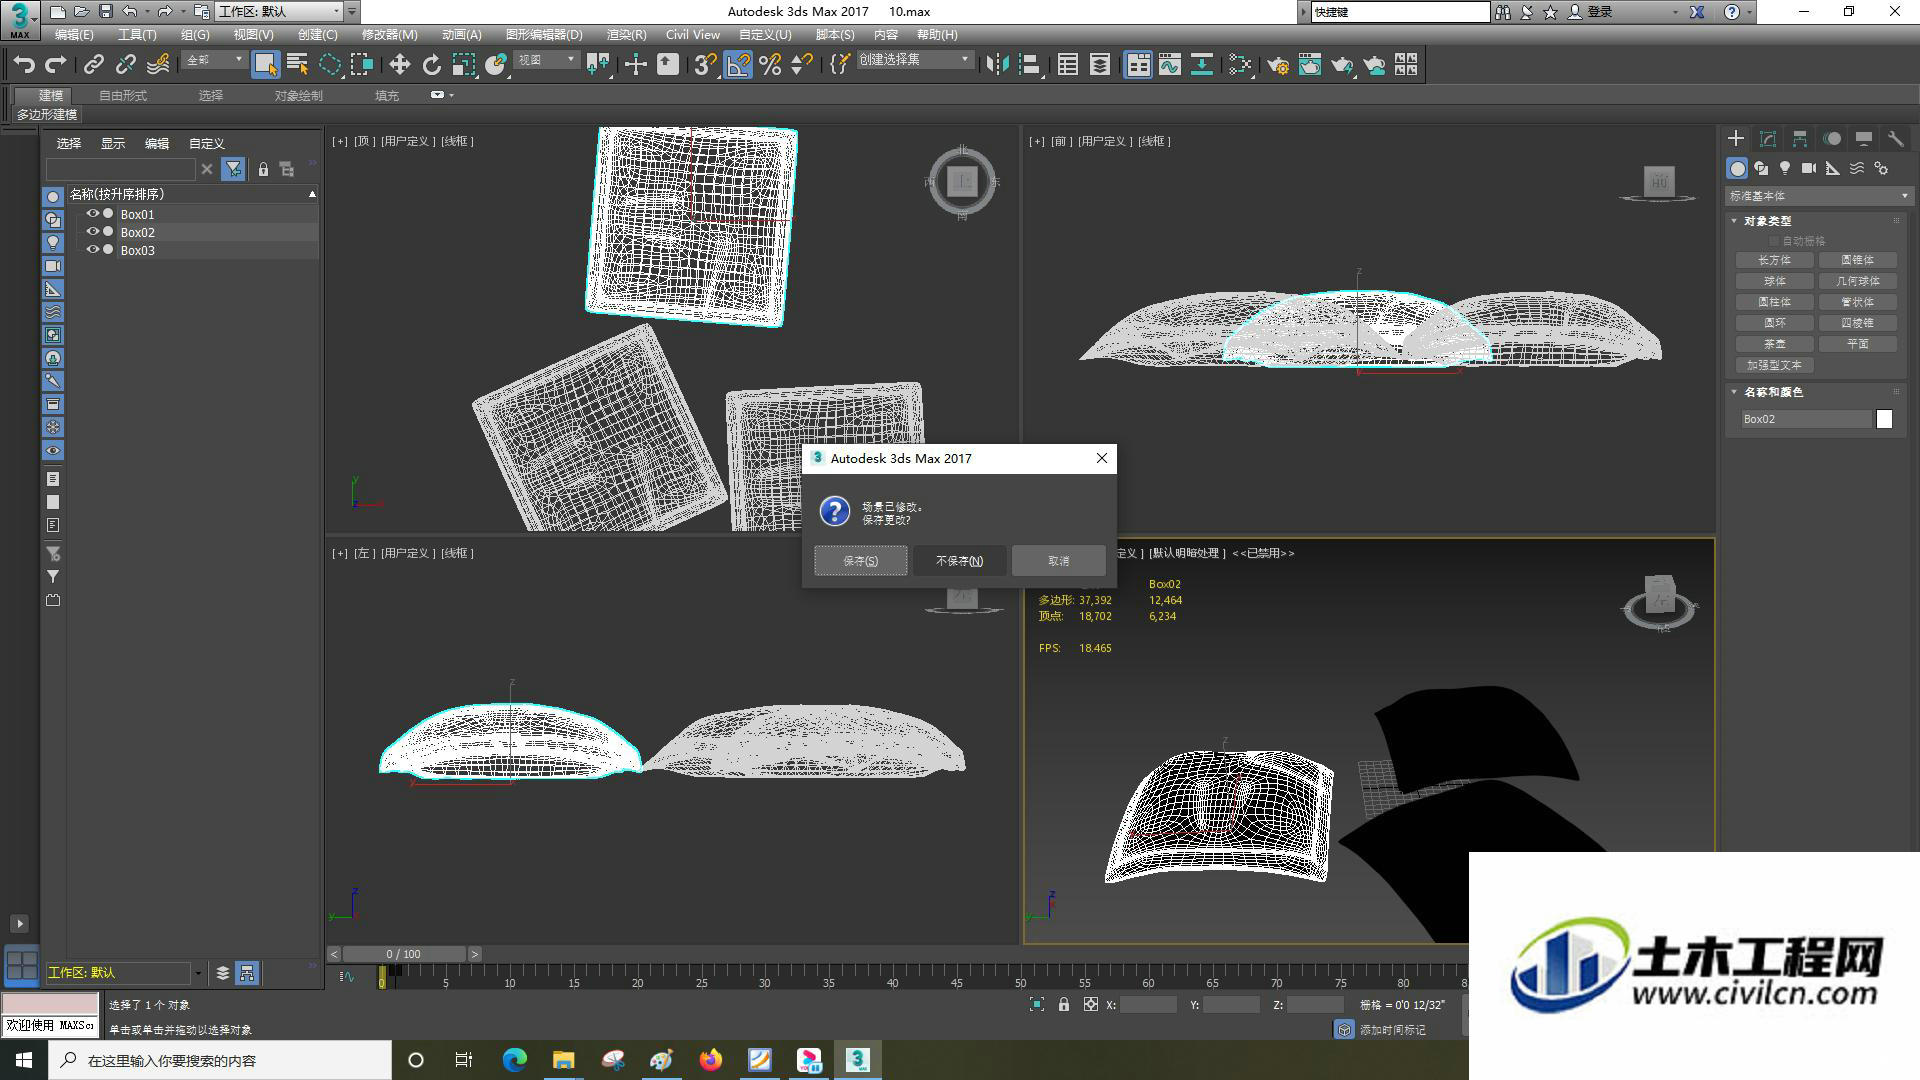Toggle visibility eye of Box02
Image resolution: width=1920 pixels, height=1080 pixels.
tap(93, 232)
